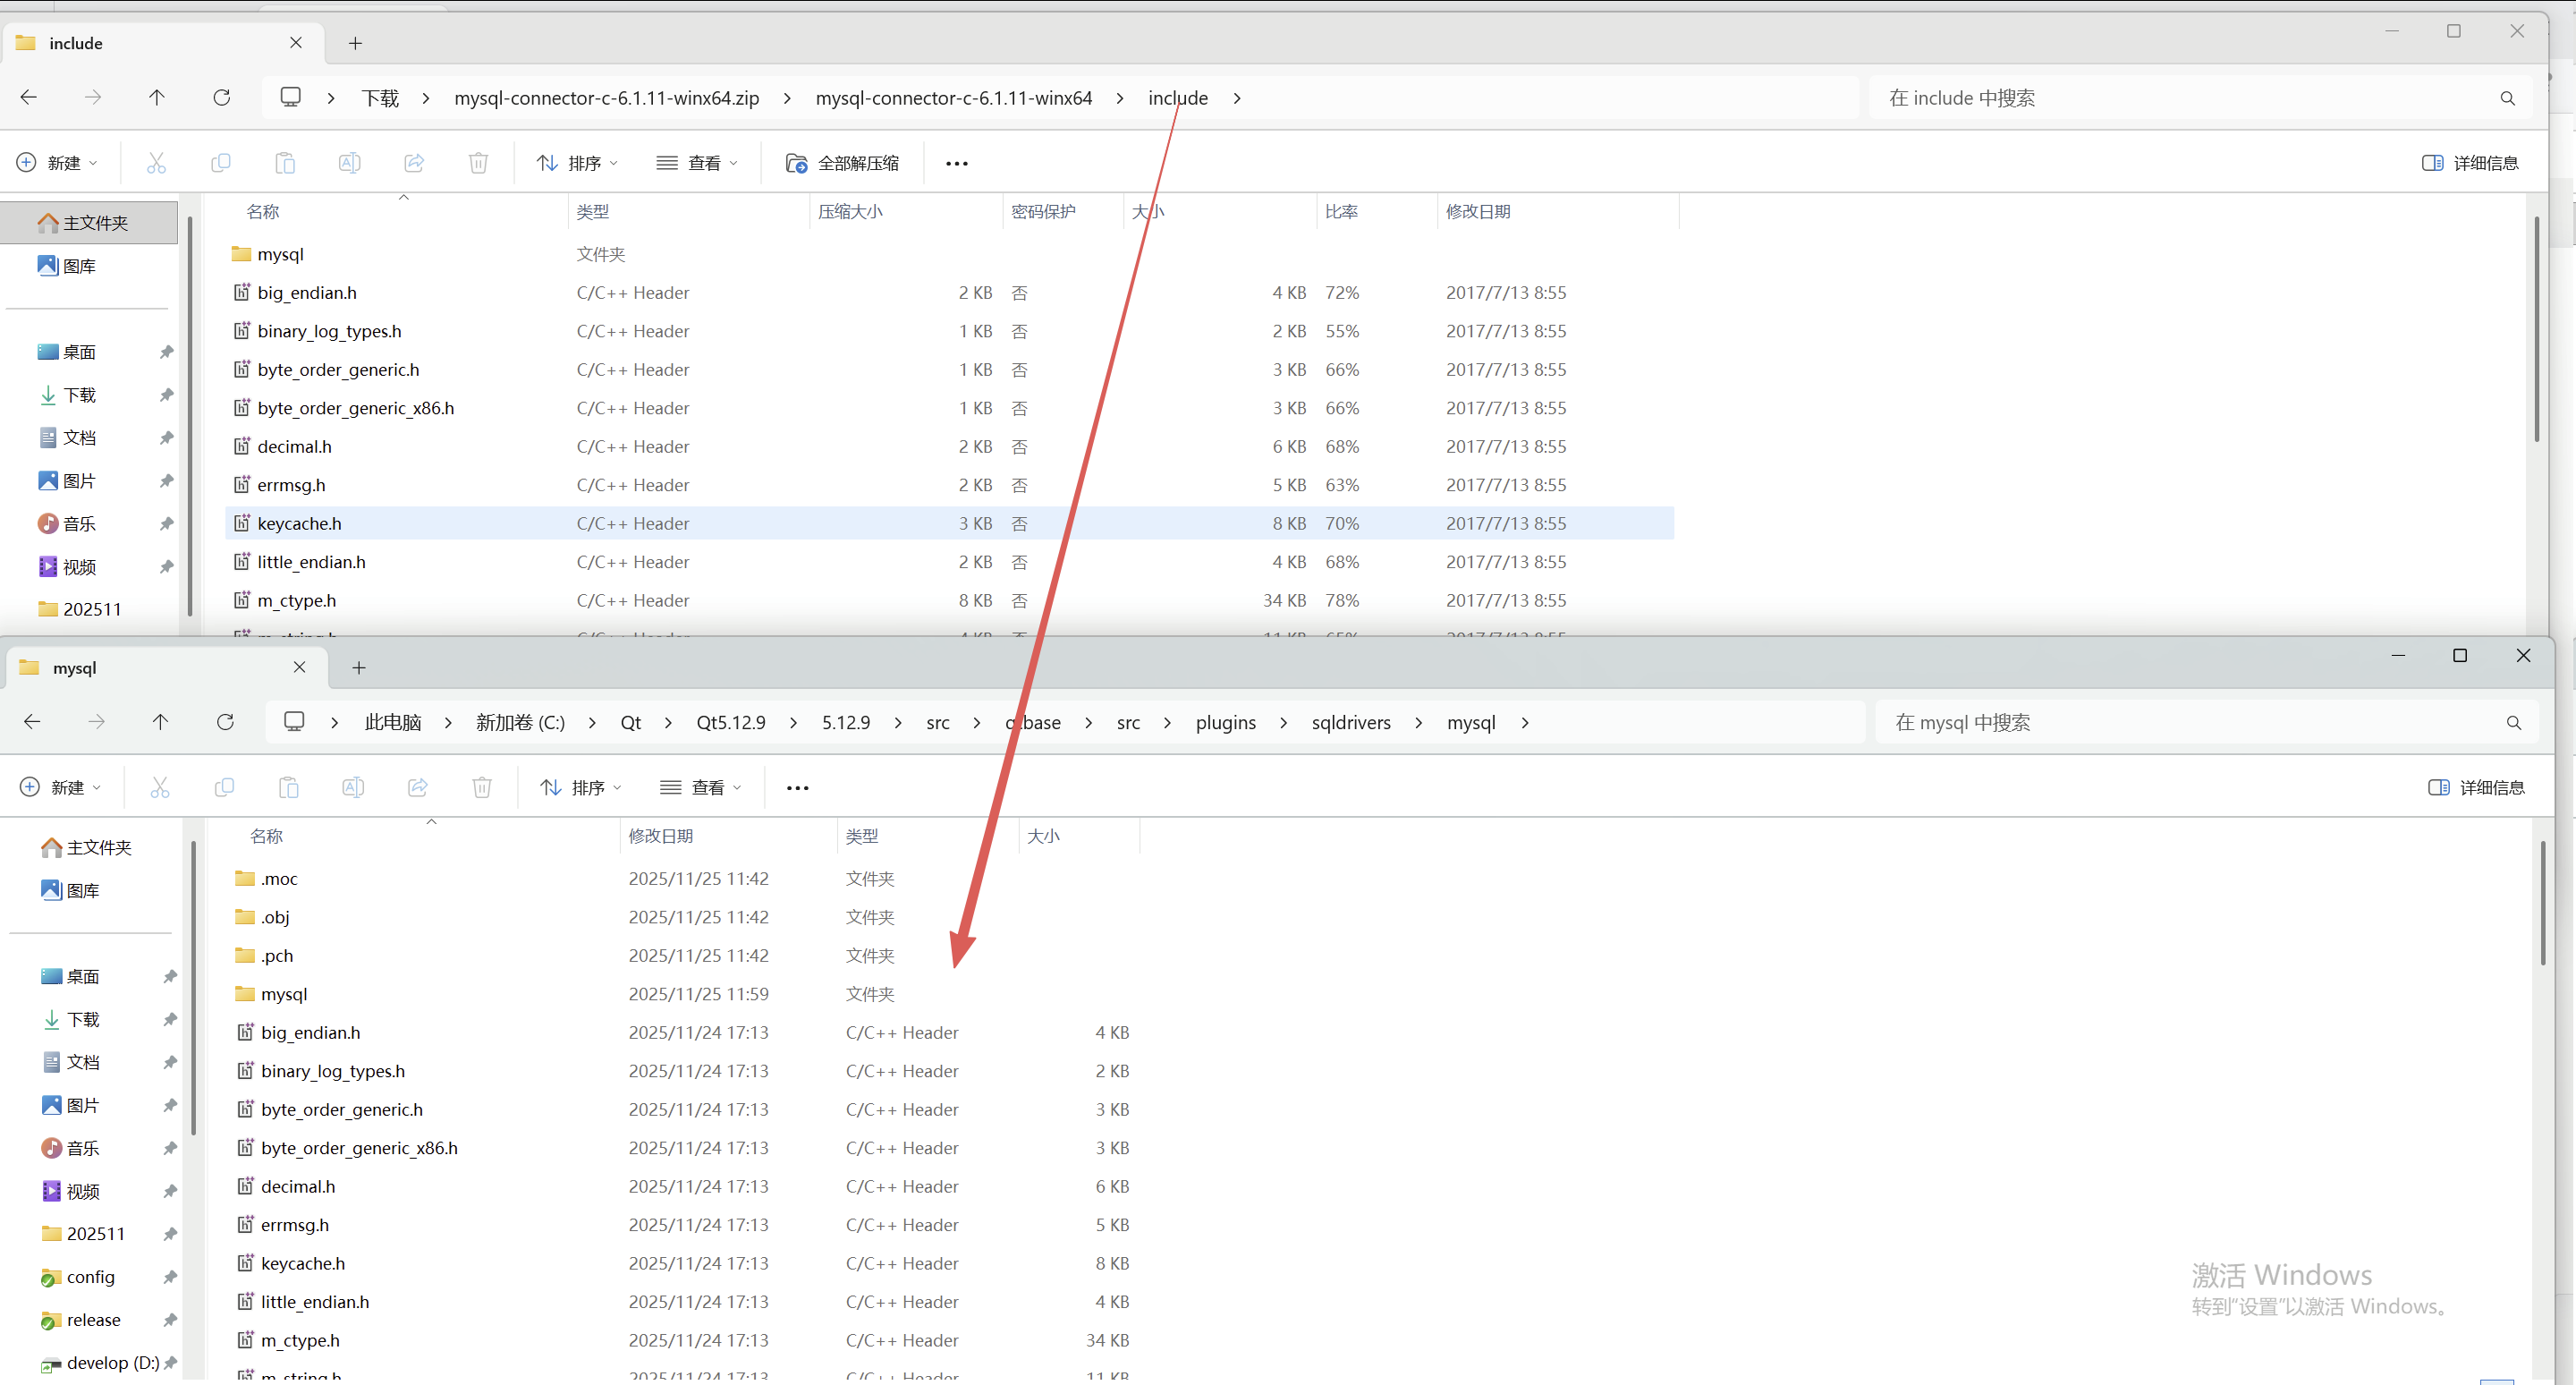Viewport: 2576px width, 1385px height.
Task: Click the Delete icon in the top toolbar
Action: [x=478, y=162]
